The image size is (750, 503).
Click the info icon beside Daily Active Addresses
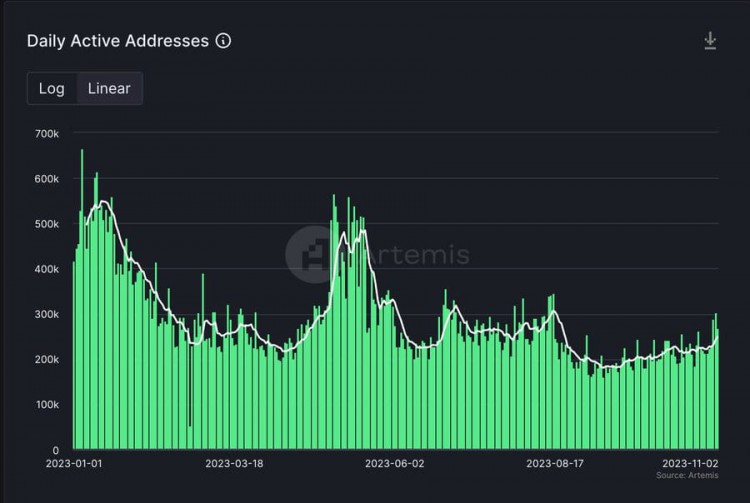click(223, 41)
